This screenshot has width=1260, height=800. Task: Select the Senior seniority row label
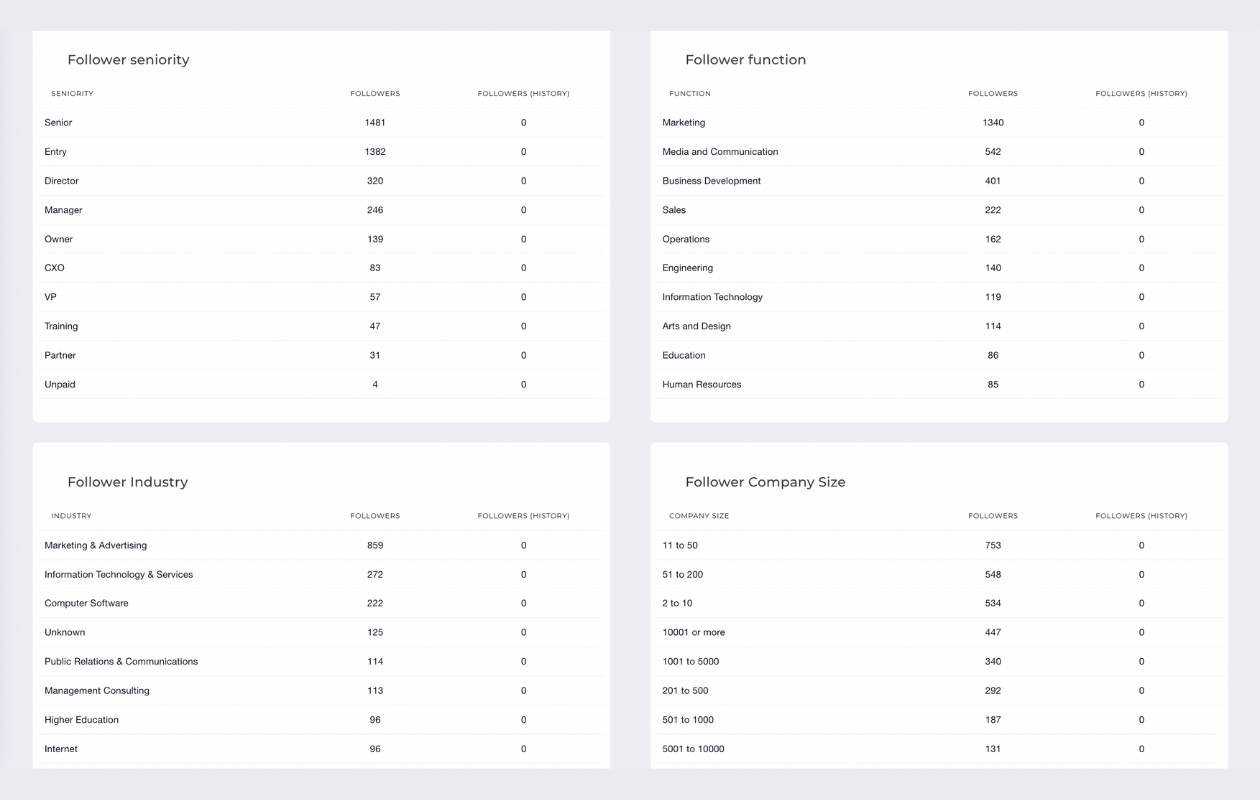click(x=58, y=123)
